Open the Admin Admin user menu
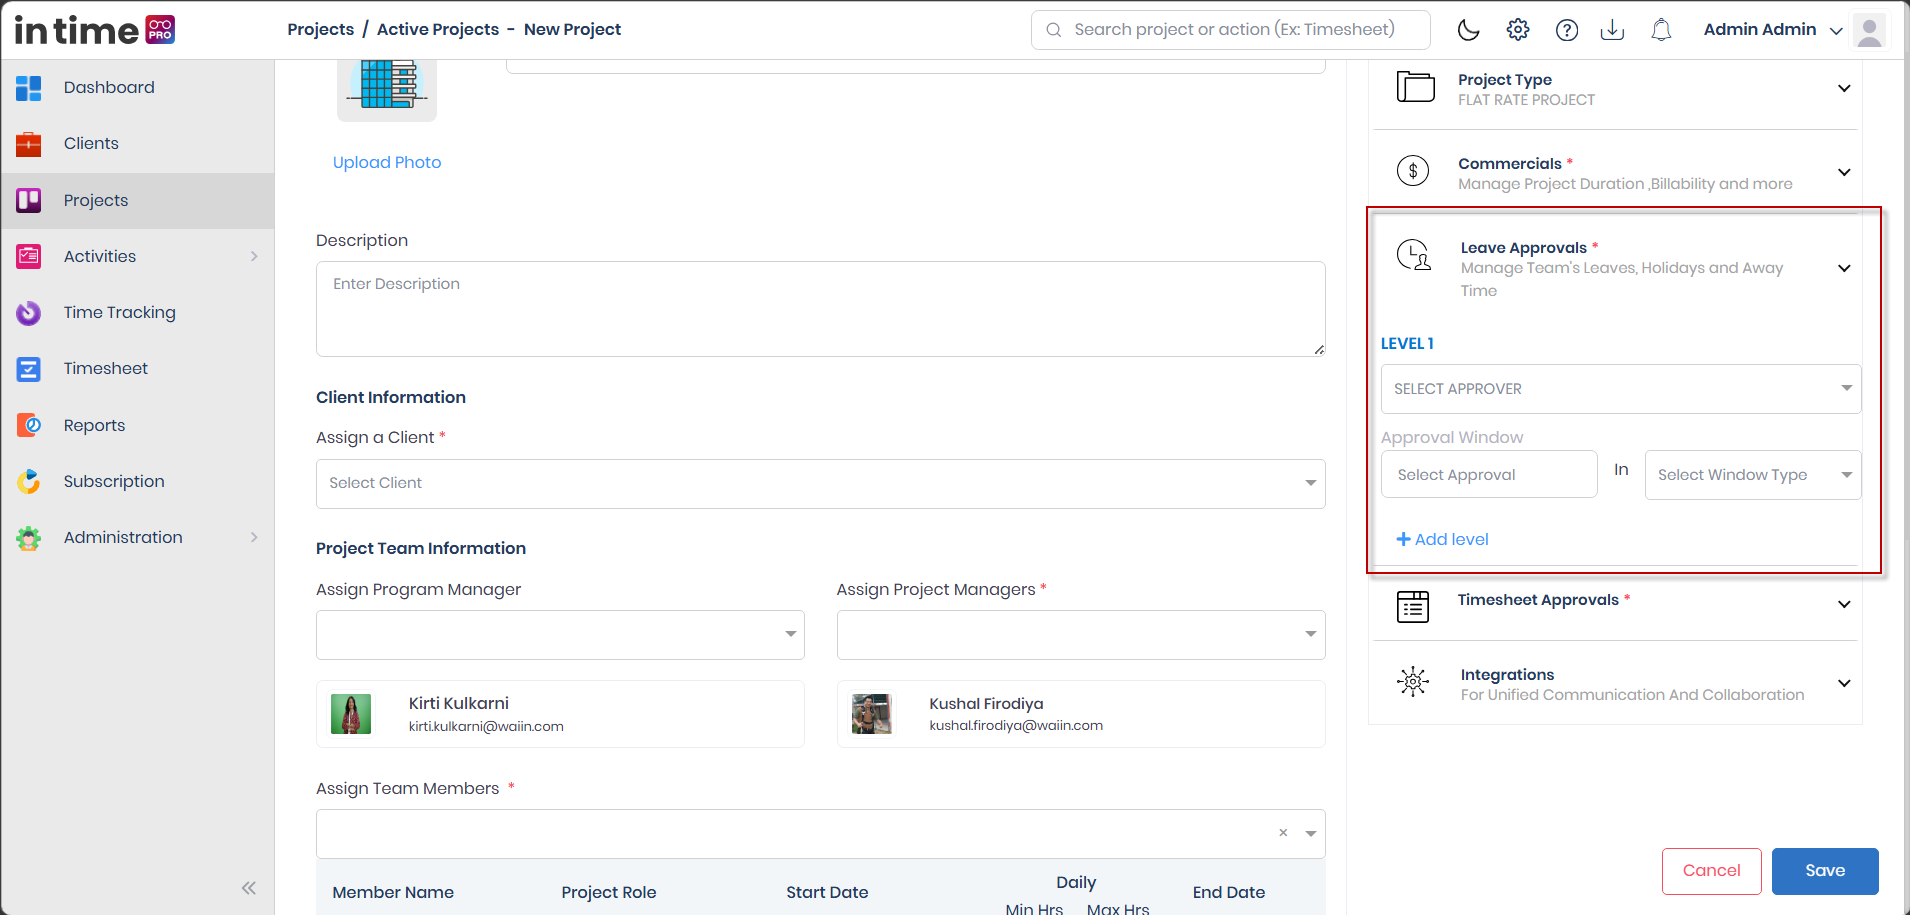Image resolution: width=1910 pixels, height=915 pixels. click(1773, 30)
